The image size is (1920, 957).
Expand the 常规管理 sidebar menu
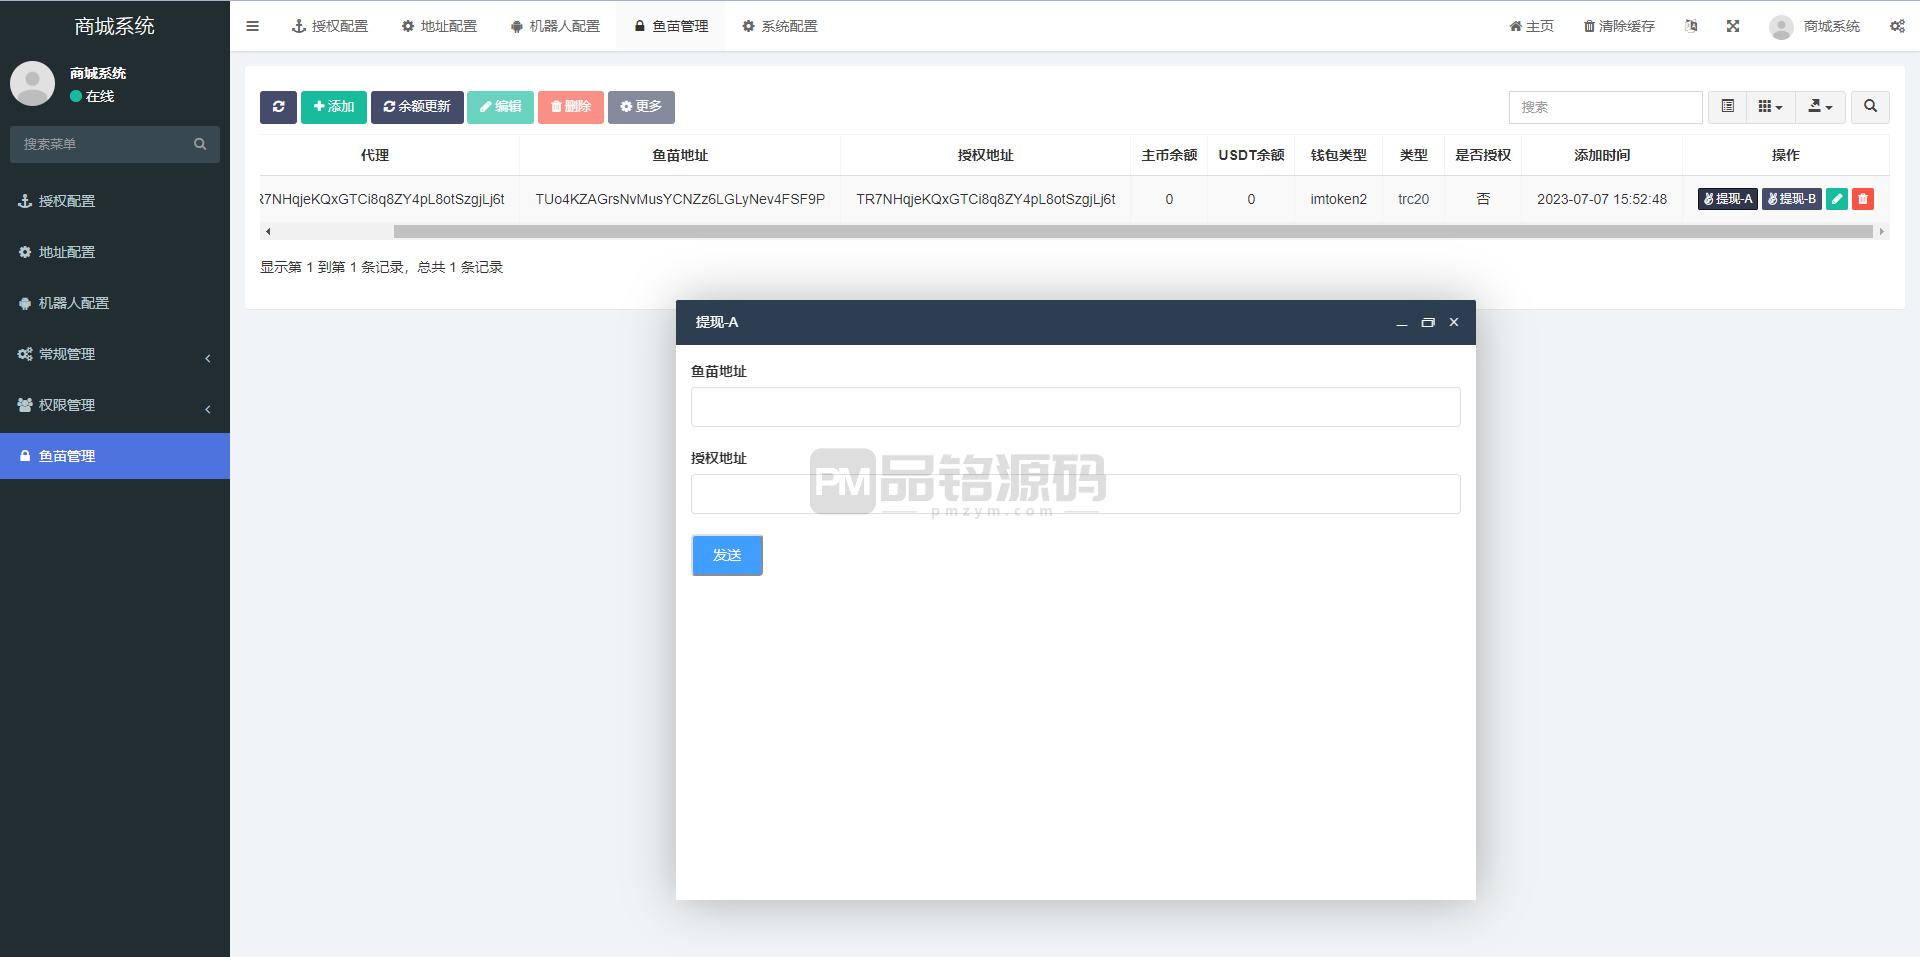pos(115,354)
